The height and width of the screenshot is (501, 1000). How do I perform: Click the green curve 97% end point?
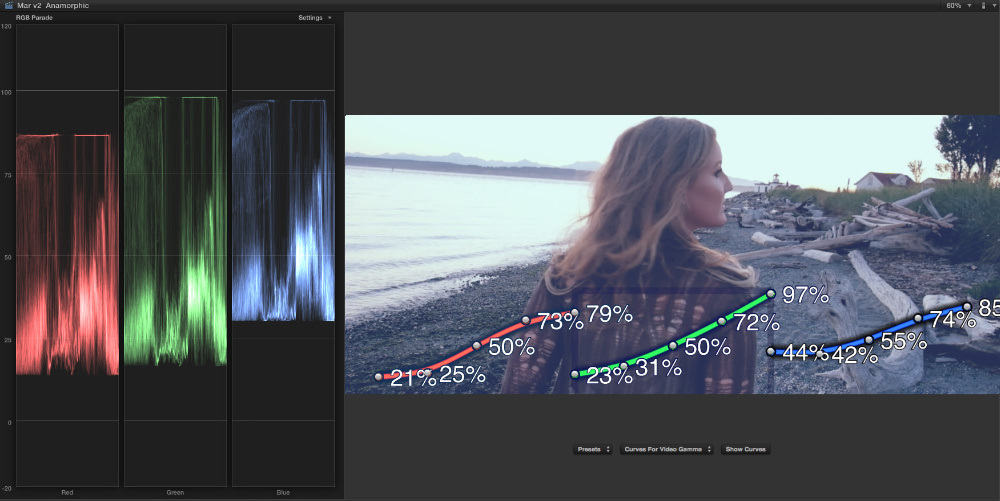pyautogui.click(x=771, y=294)
